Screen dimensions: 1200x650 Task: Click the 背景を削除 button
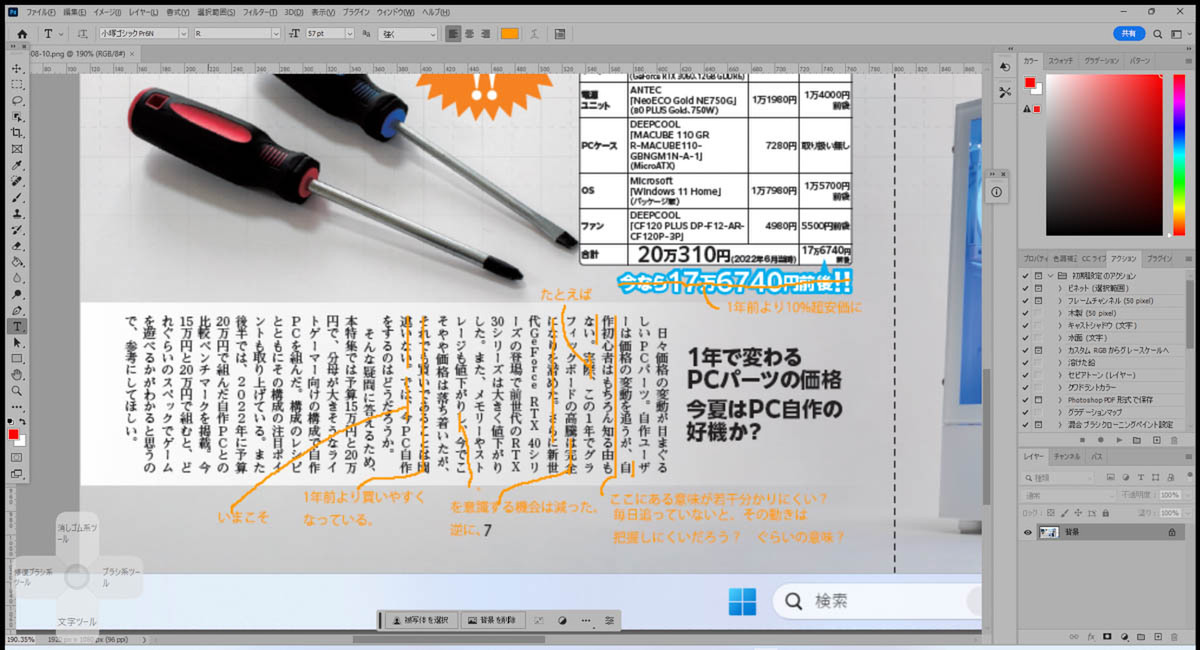click(x=491, y=620)
